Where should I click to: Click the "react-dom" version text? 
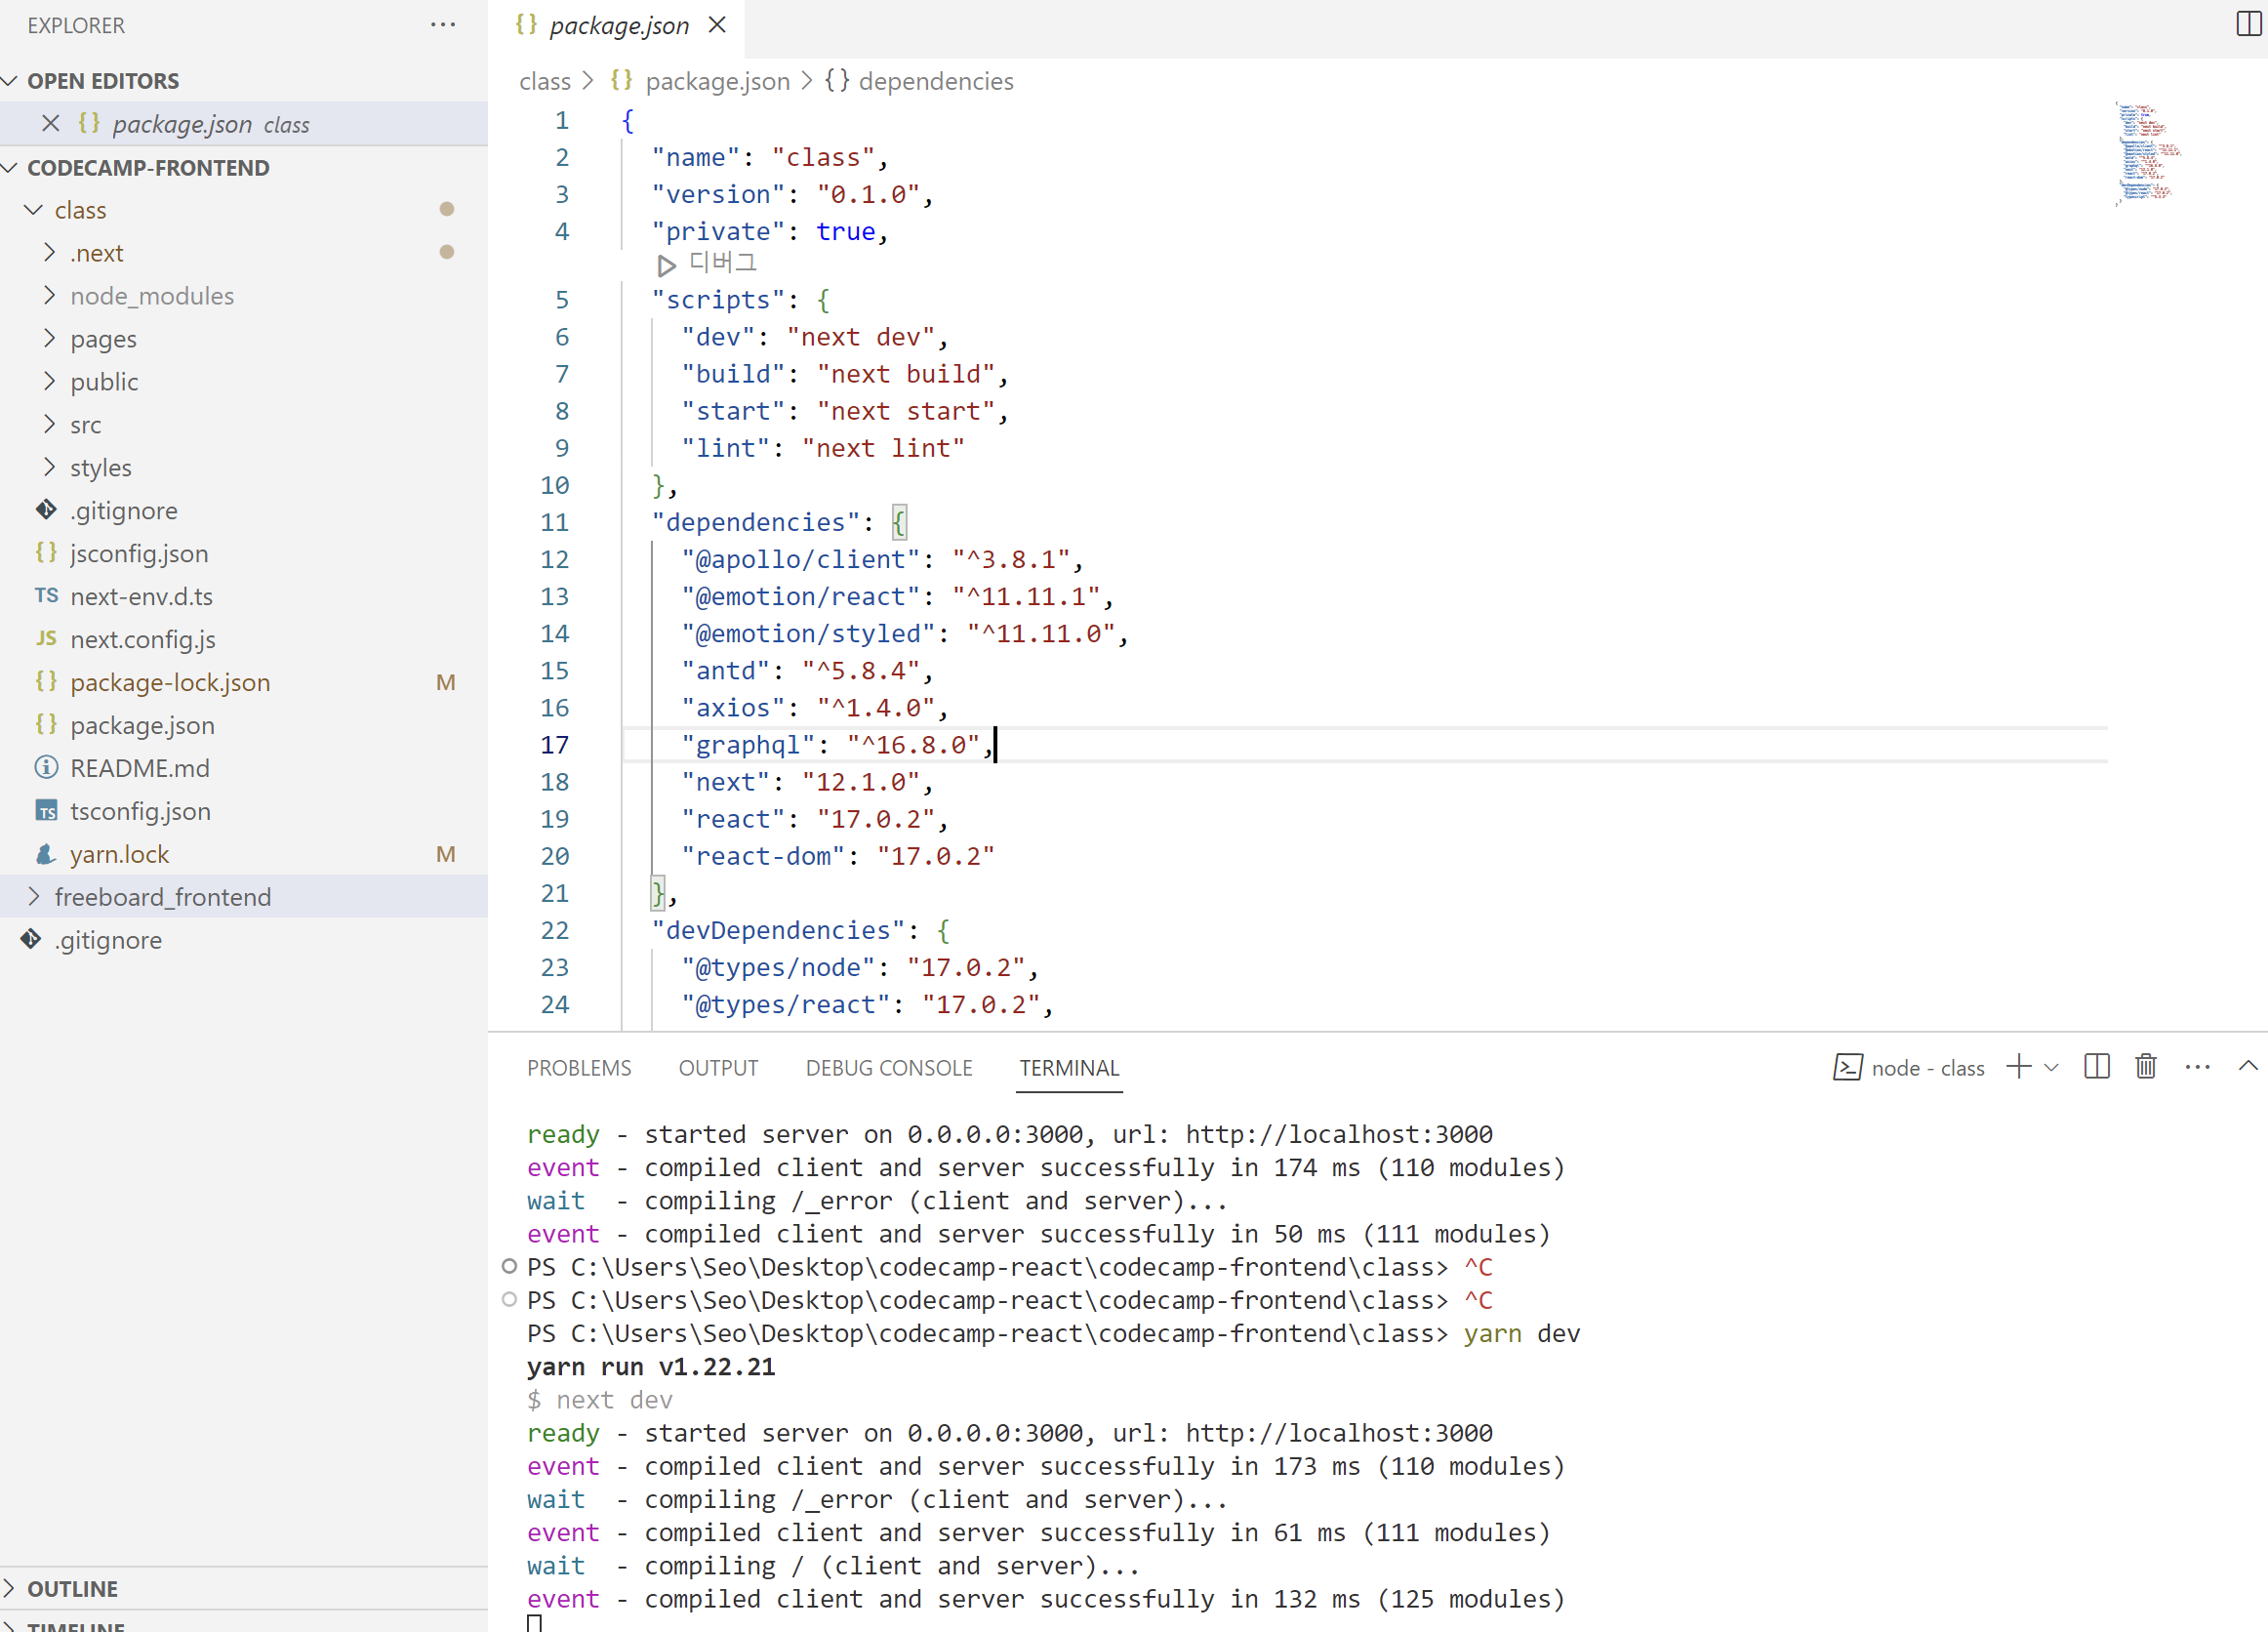coord(935,856)
